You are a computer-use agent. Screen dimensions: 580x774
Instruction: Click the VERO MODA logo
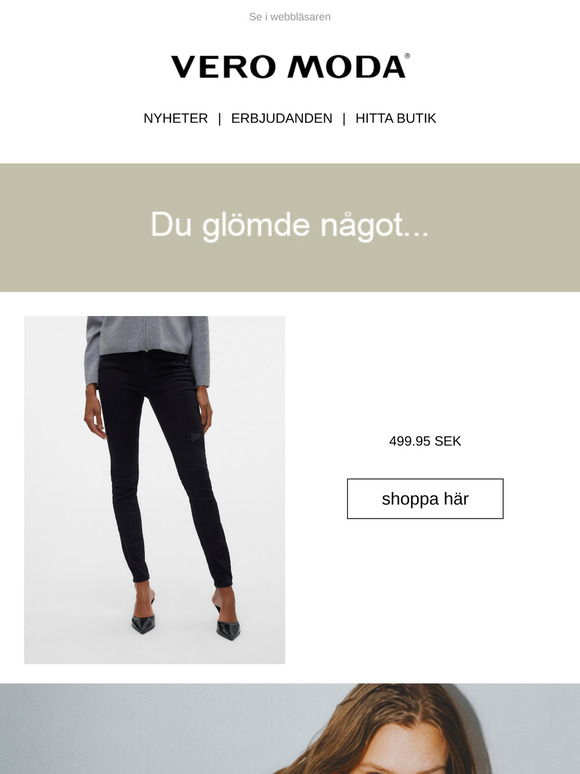pyautogui.click(x=290, y=67)
